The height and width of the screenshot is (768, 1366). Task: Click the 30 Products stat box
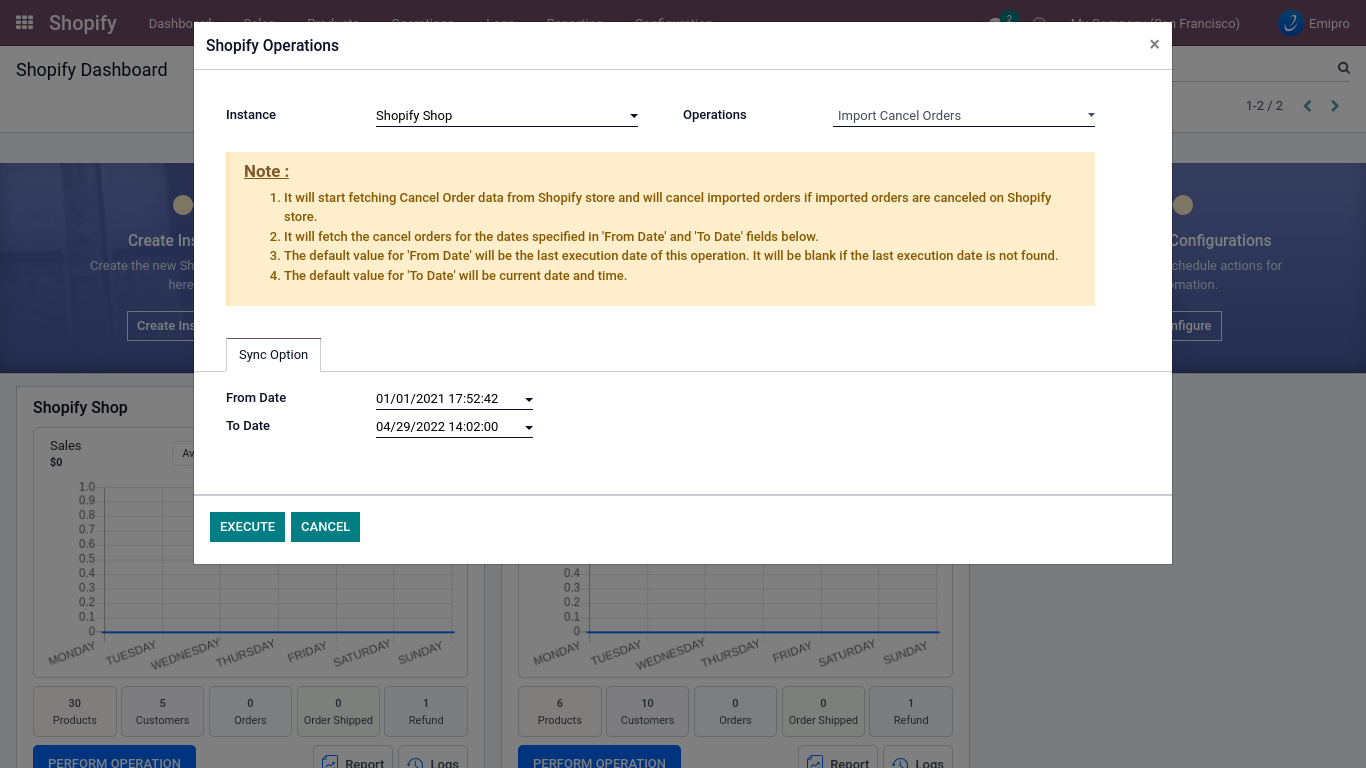click(x=75, y=711)
